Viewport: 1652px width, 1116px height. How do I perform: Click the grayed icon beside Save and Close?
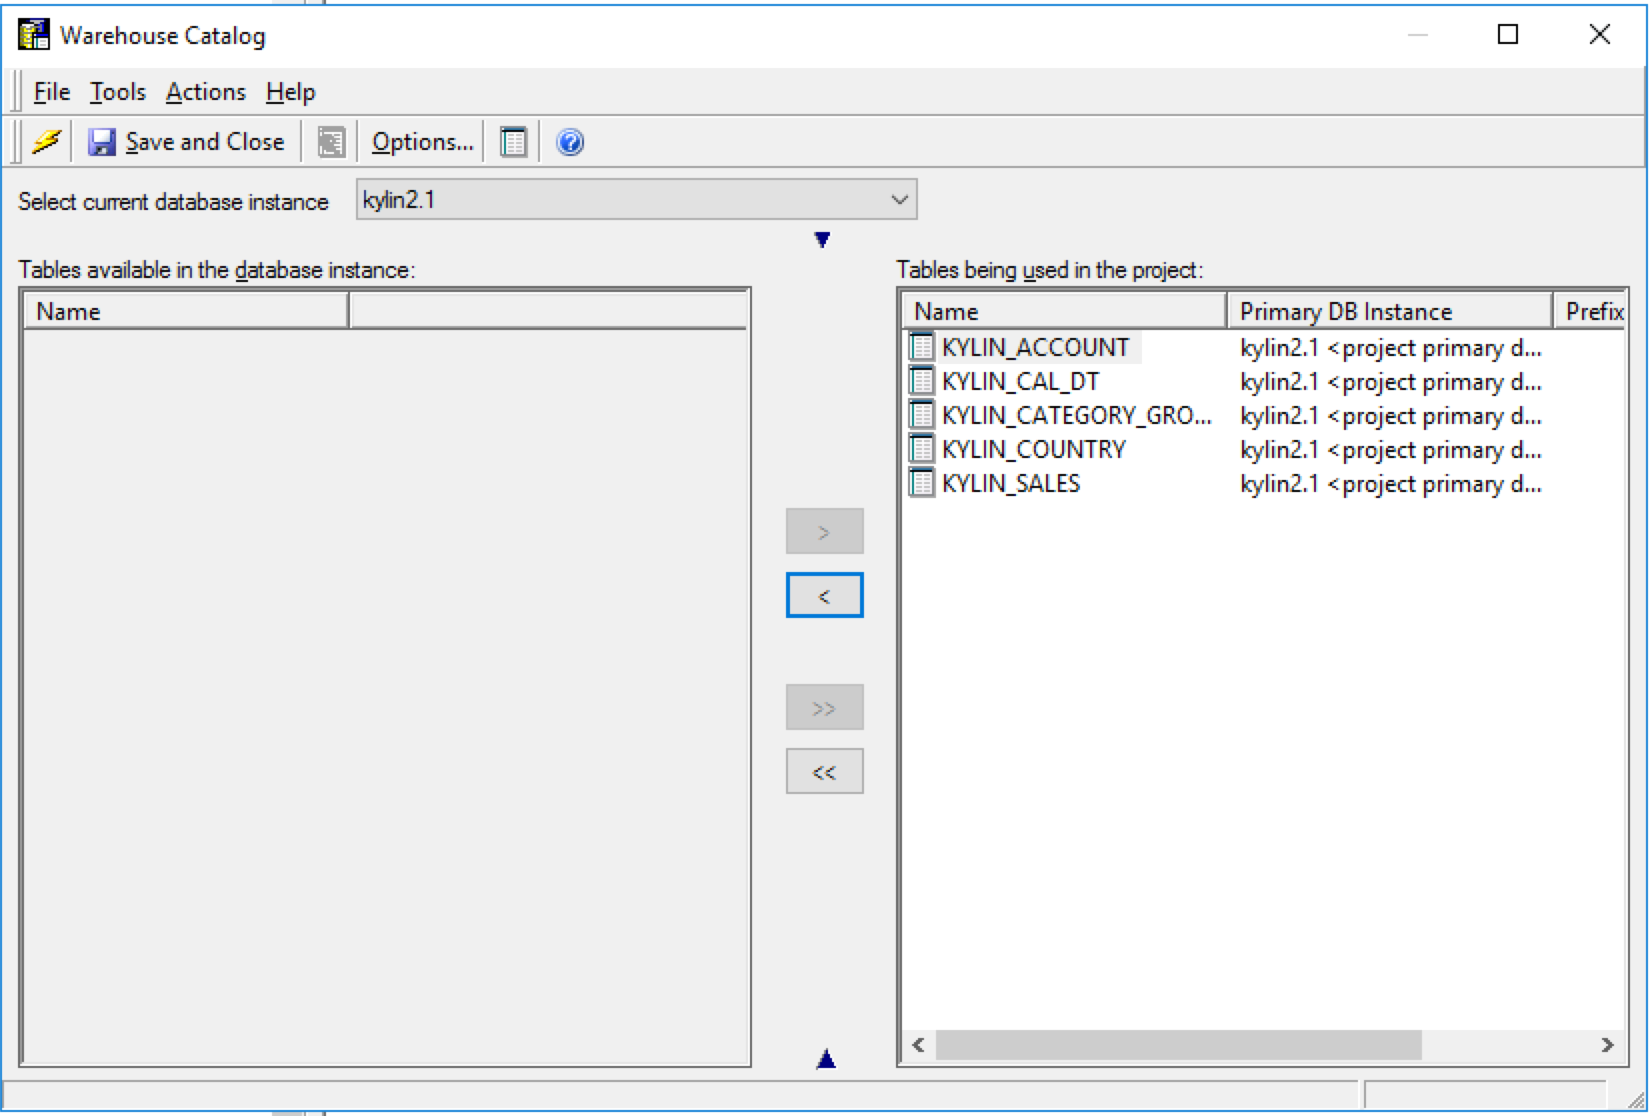pos(331,142)
